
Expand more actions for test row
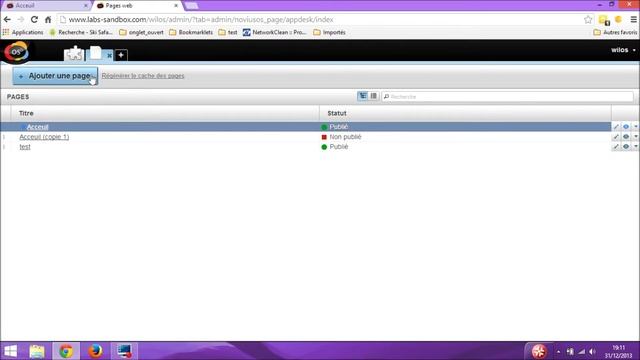pos(635,147)
